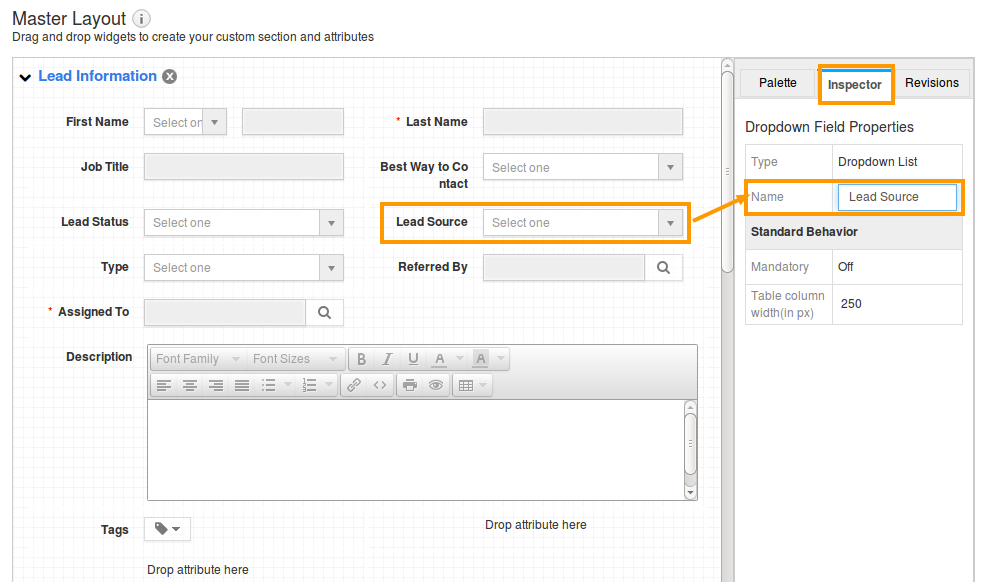
Task: Open the Lead Status dropdown
Action: [x=331, y=222]
